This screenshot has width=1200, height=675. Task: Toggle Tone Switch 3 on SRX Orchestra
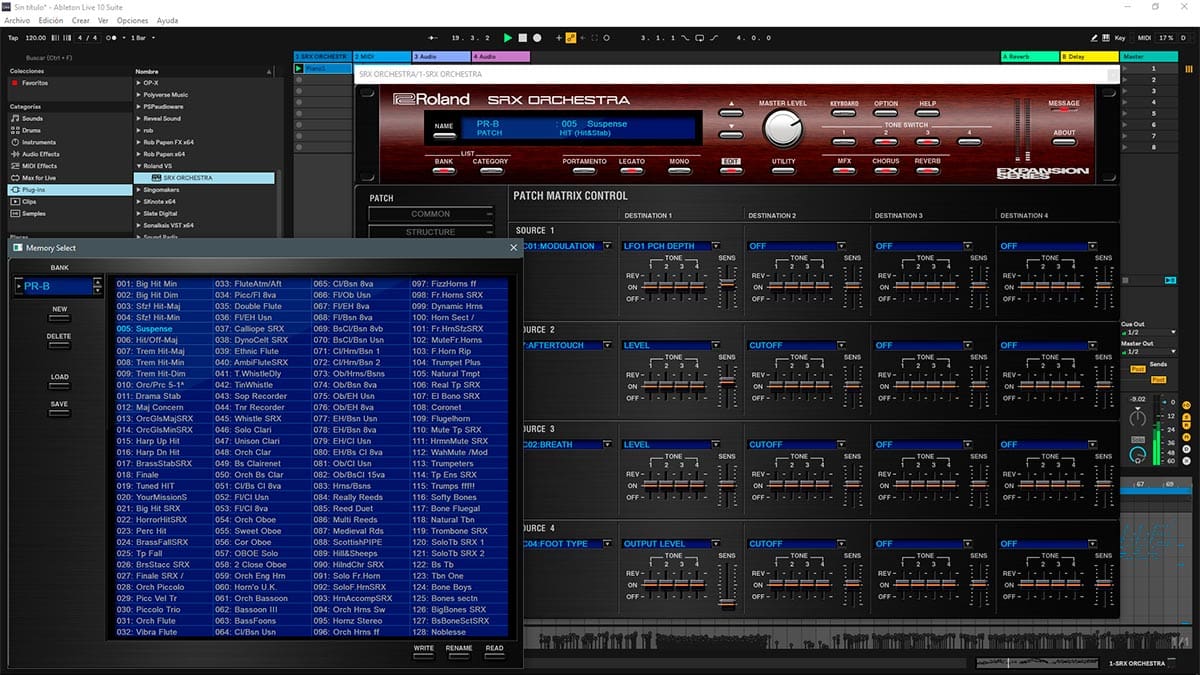(927, 141)
